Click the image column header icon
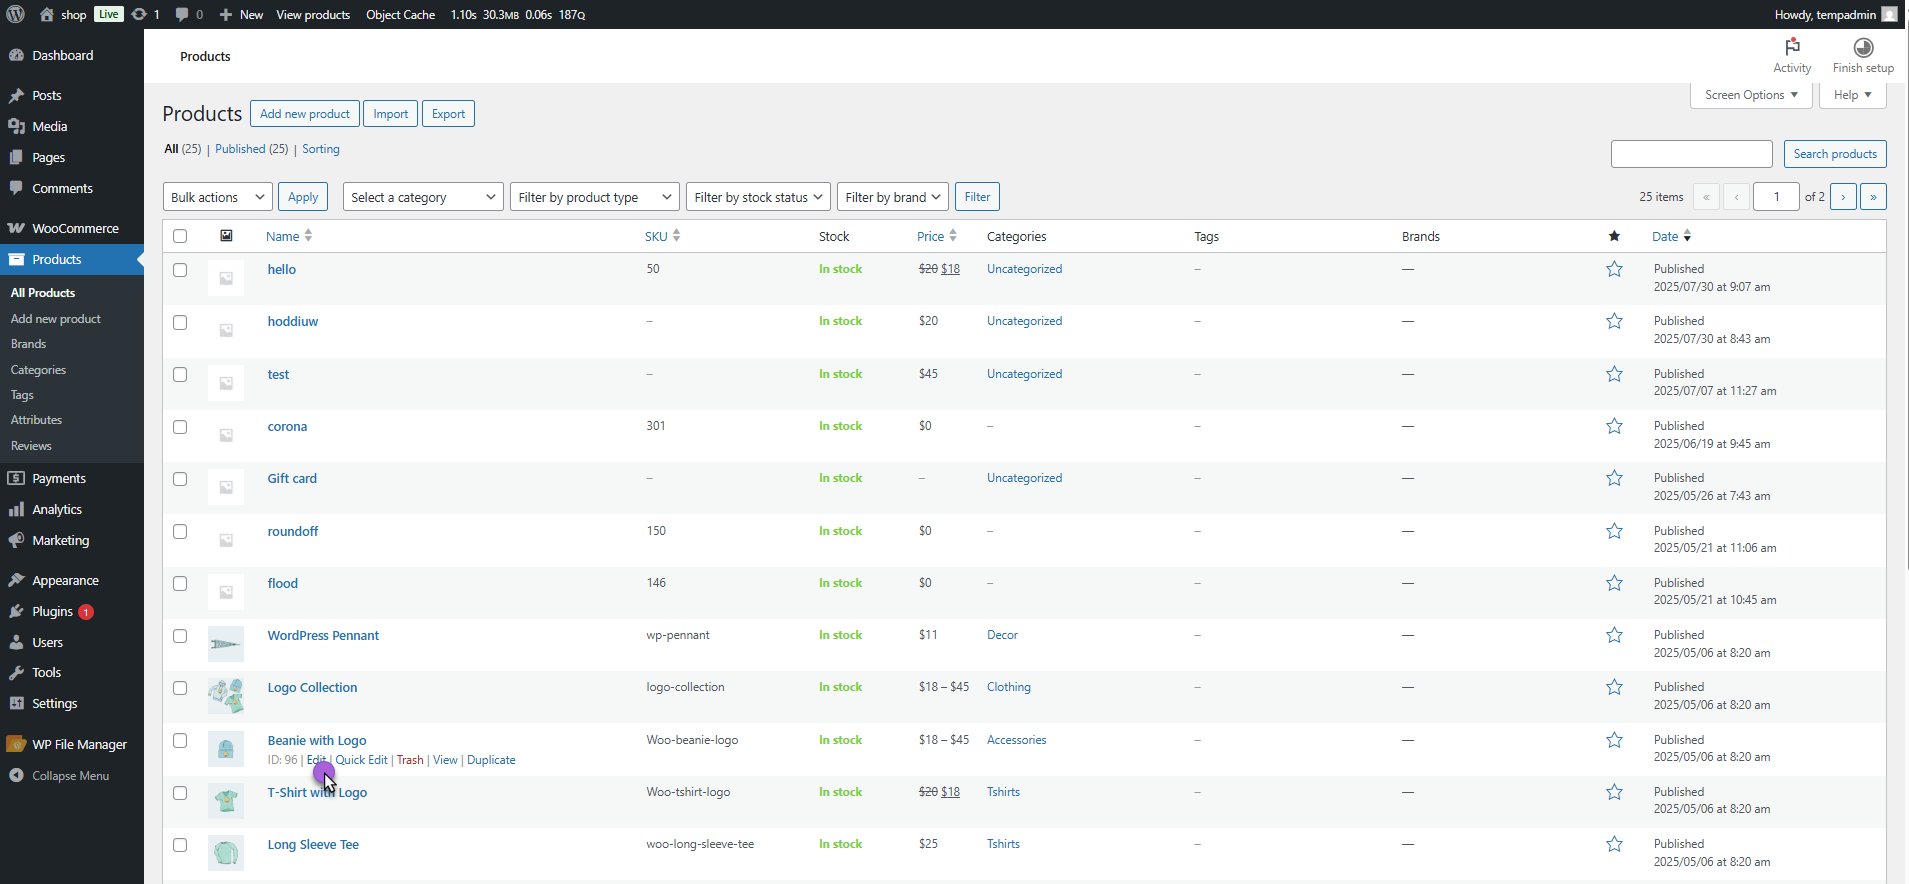The image size is (1909, 884). pyautogui.click(x=226, y=236)
